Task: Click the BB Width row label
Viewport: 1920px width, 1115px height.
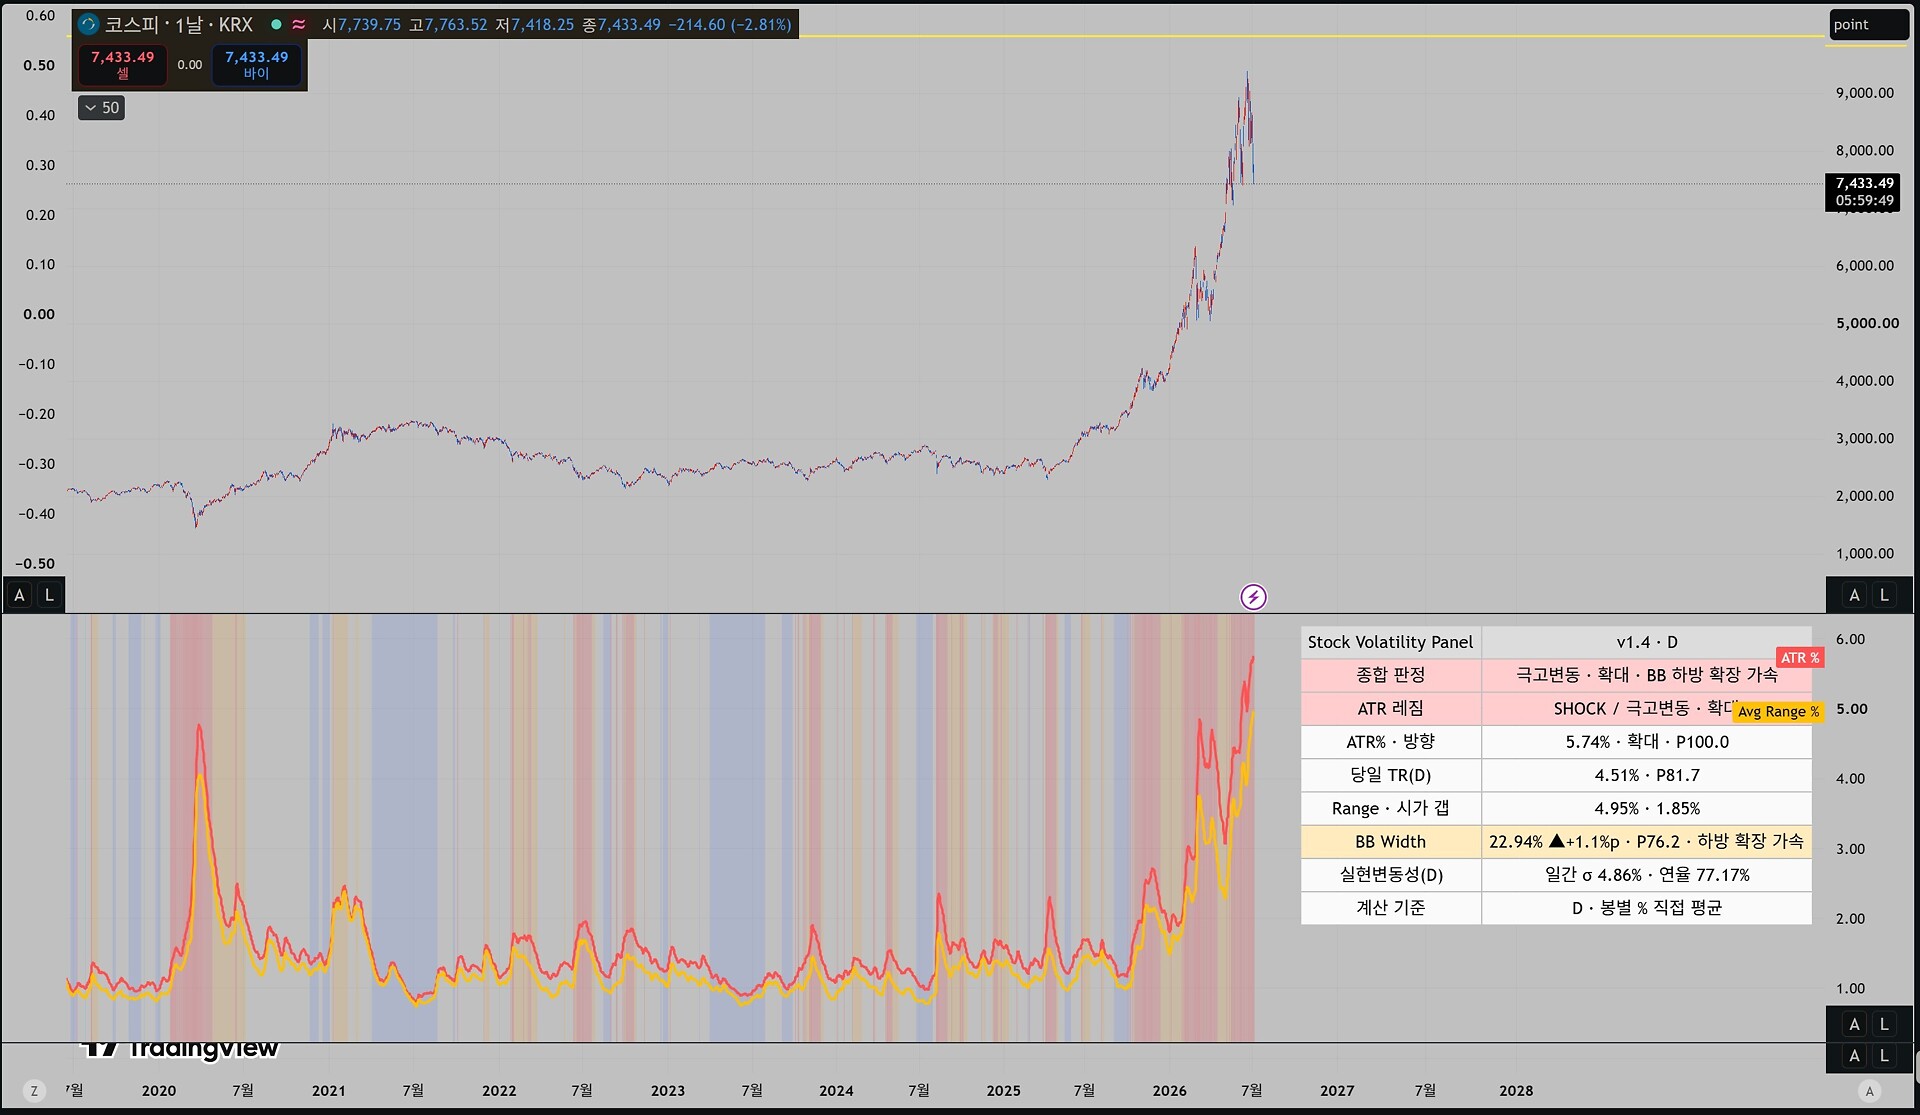Action: pos(1390,842)
